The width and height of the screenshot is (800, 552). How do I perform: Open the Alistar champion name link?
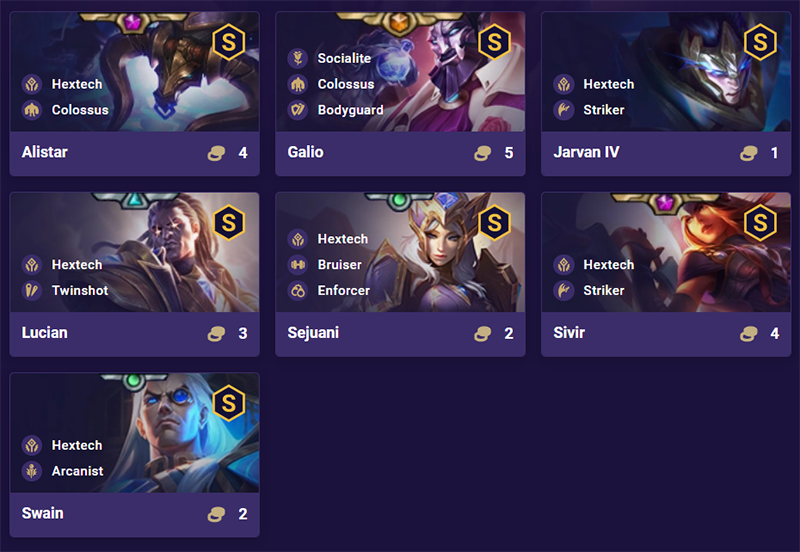[45, 153]
